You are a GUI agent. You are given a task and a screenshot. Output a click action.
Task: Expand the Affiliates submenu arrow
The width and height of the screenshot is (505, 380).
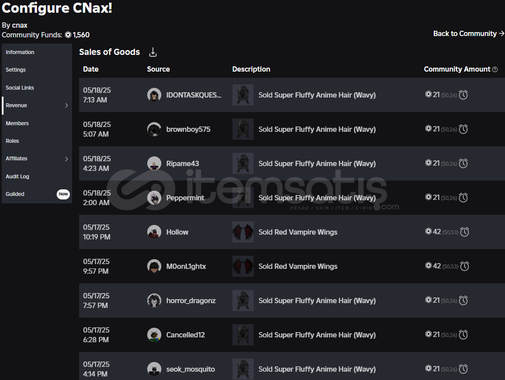click(66, 159)
